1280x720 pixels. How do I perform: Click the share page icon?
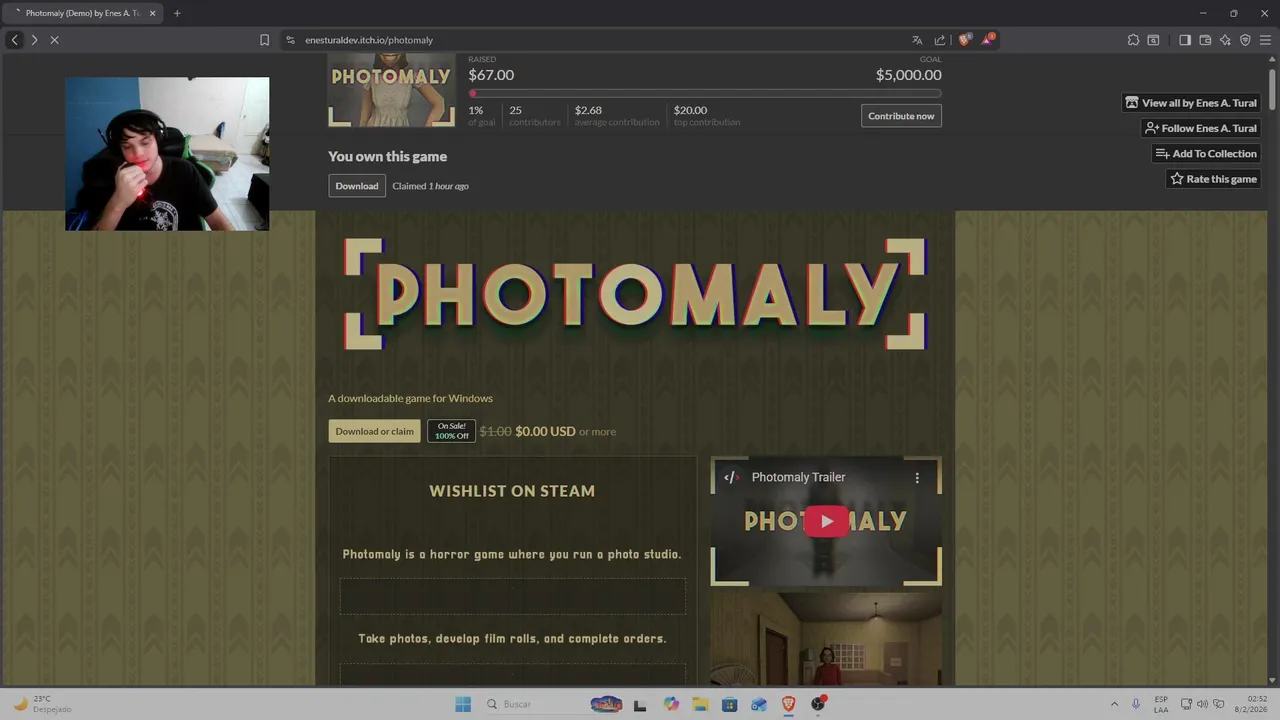tap(940, 40)
